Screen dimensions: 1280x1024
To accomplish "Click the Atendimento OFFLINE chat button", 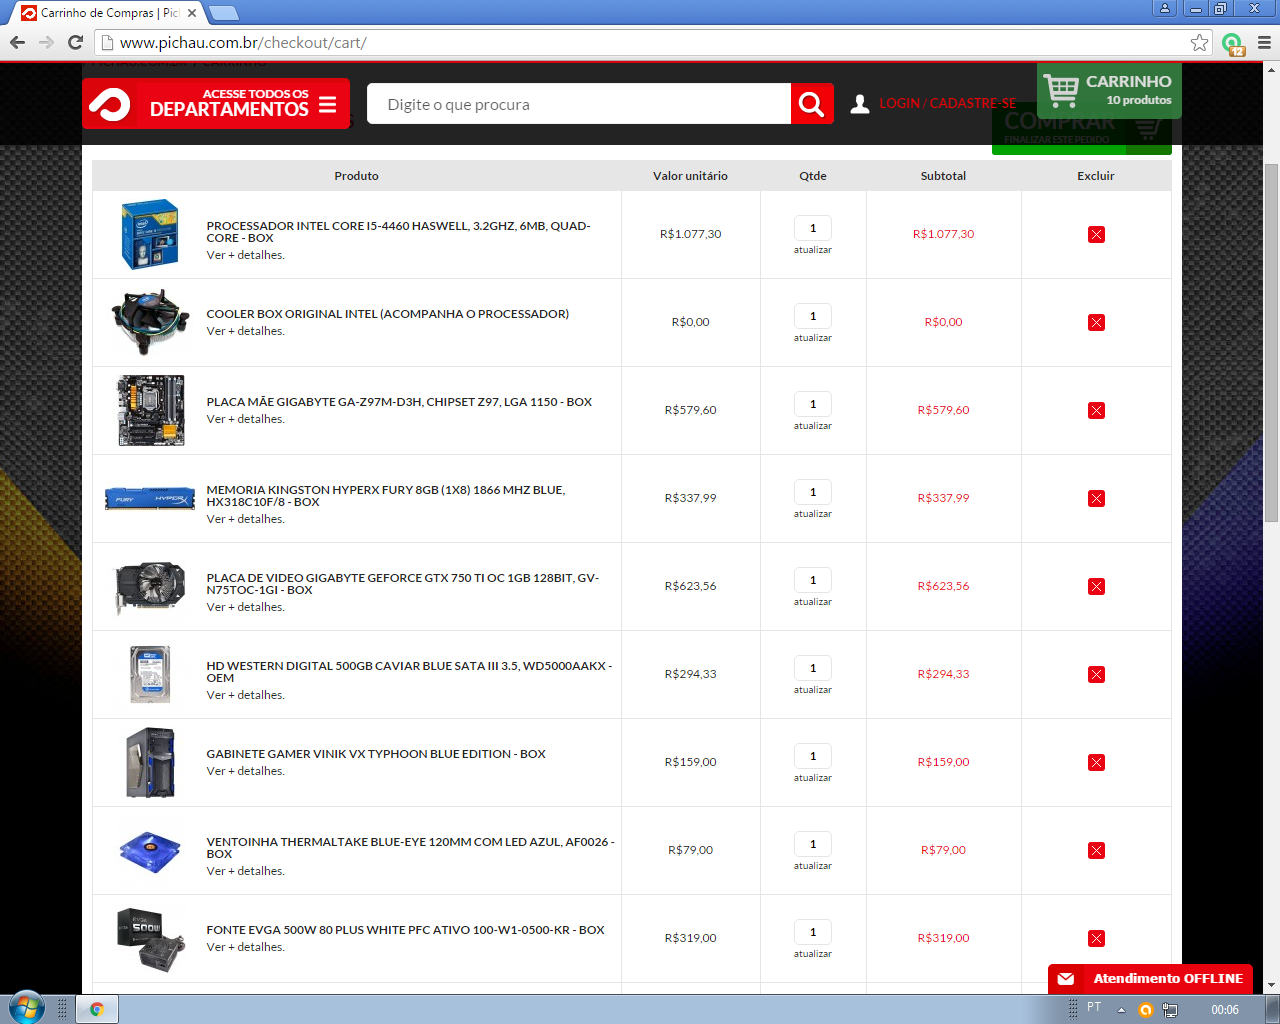I will pos(1150,979).
